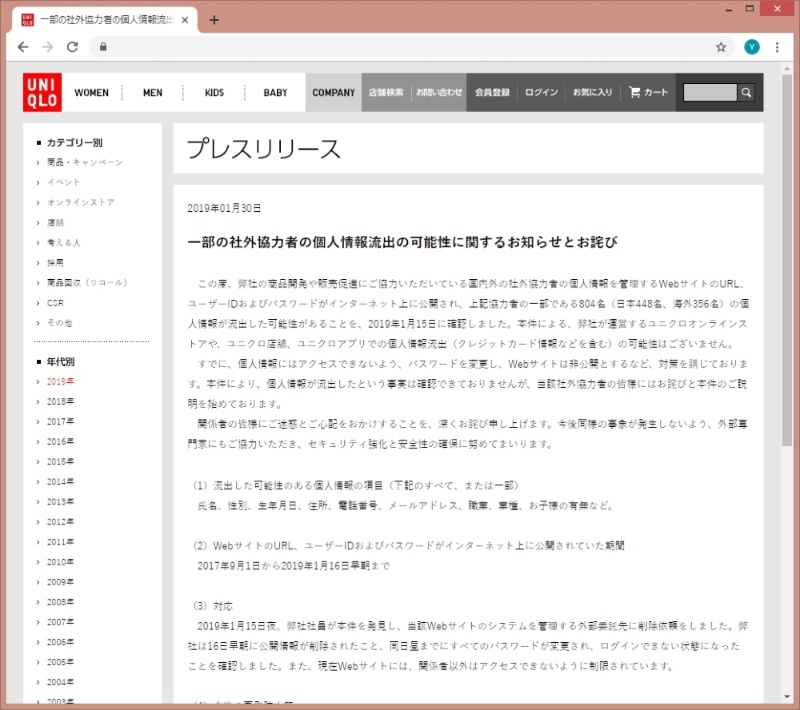Open the Chrome three-dot menu

click(x=777, y=47)
